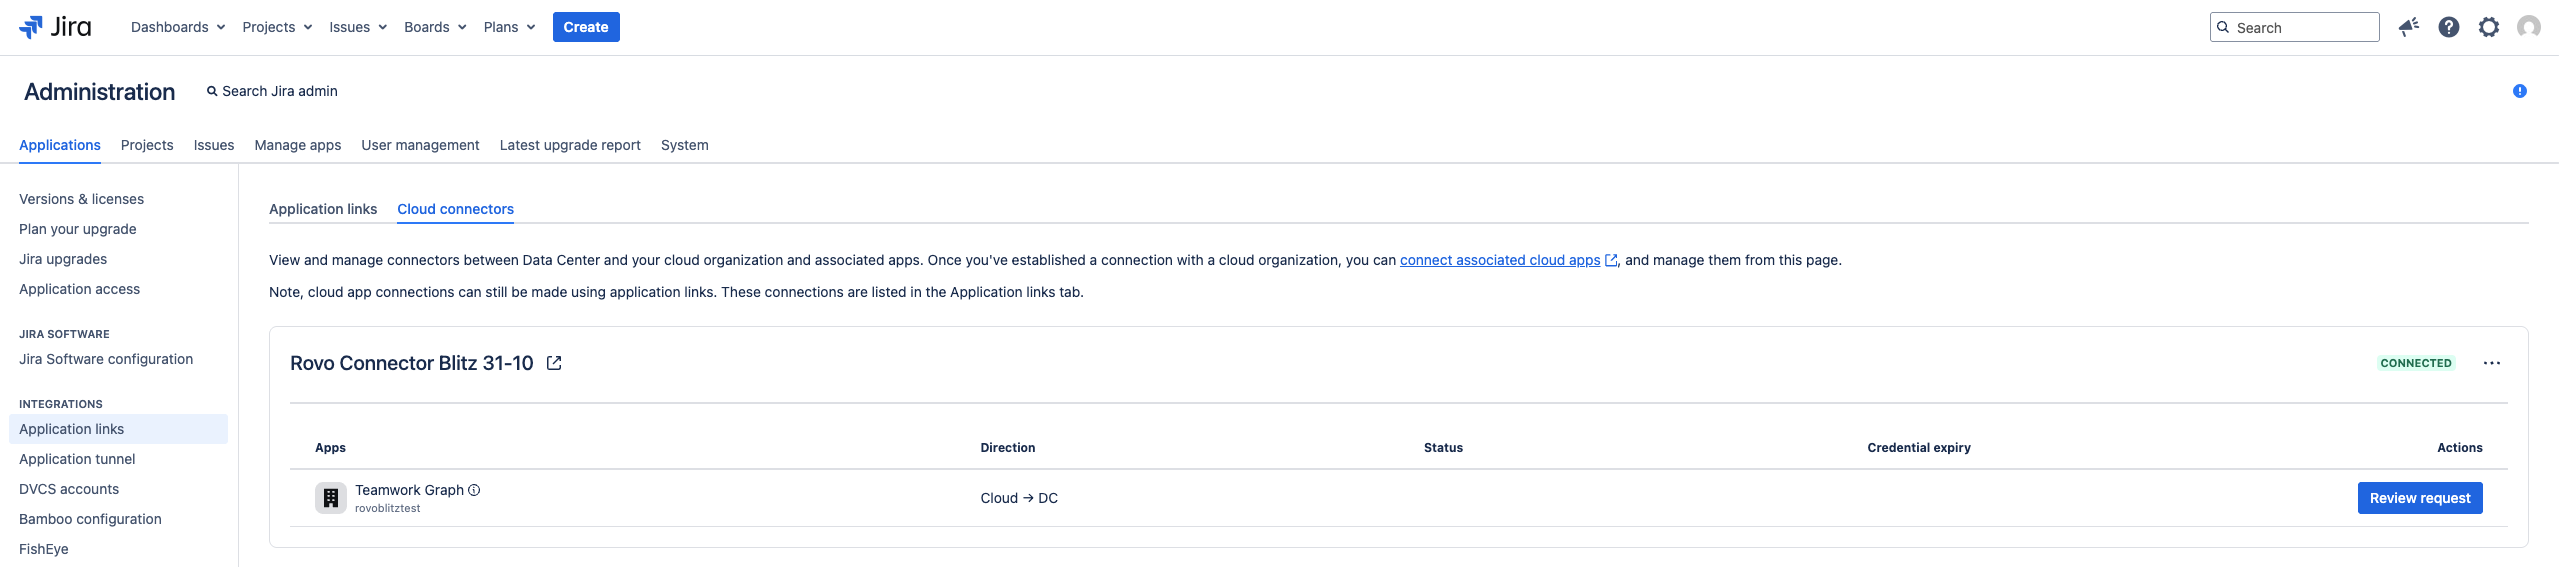
Task: Follow the connect associated cloud apps link
Action: tap(1500, 260)
